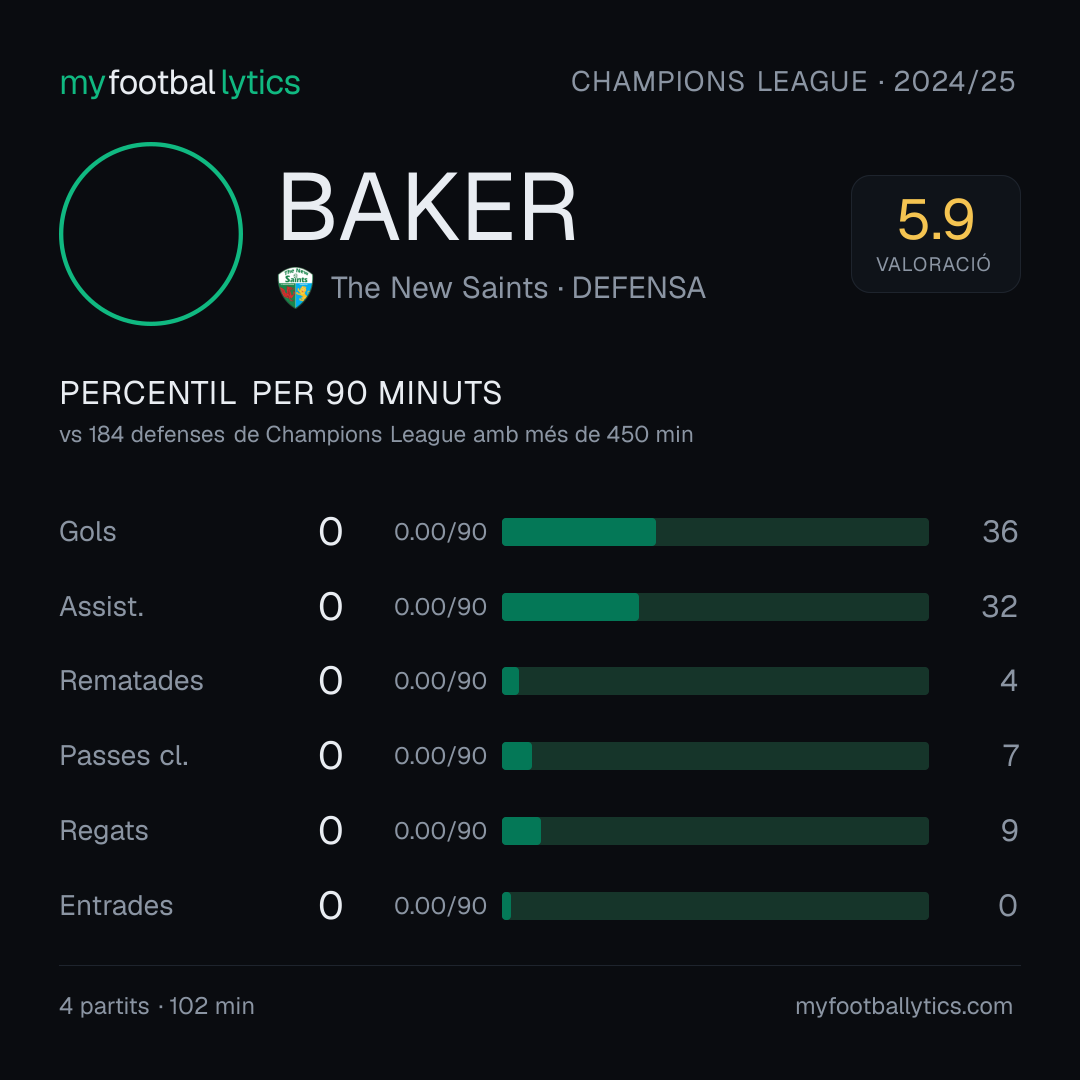
Task: Select the Entrades stat label
Action: 116,906
